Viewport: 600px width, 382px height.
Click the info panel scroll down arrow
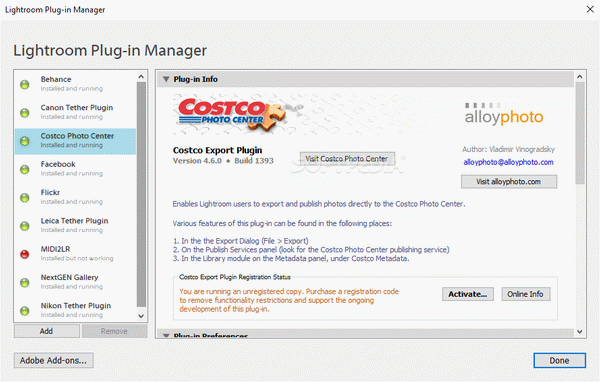point(580,332)
